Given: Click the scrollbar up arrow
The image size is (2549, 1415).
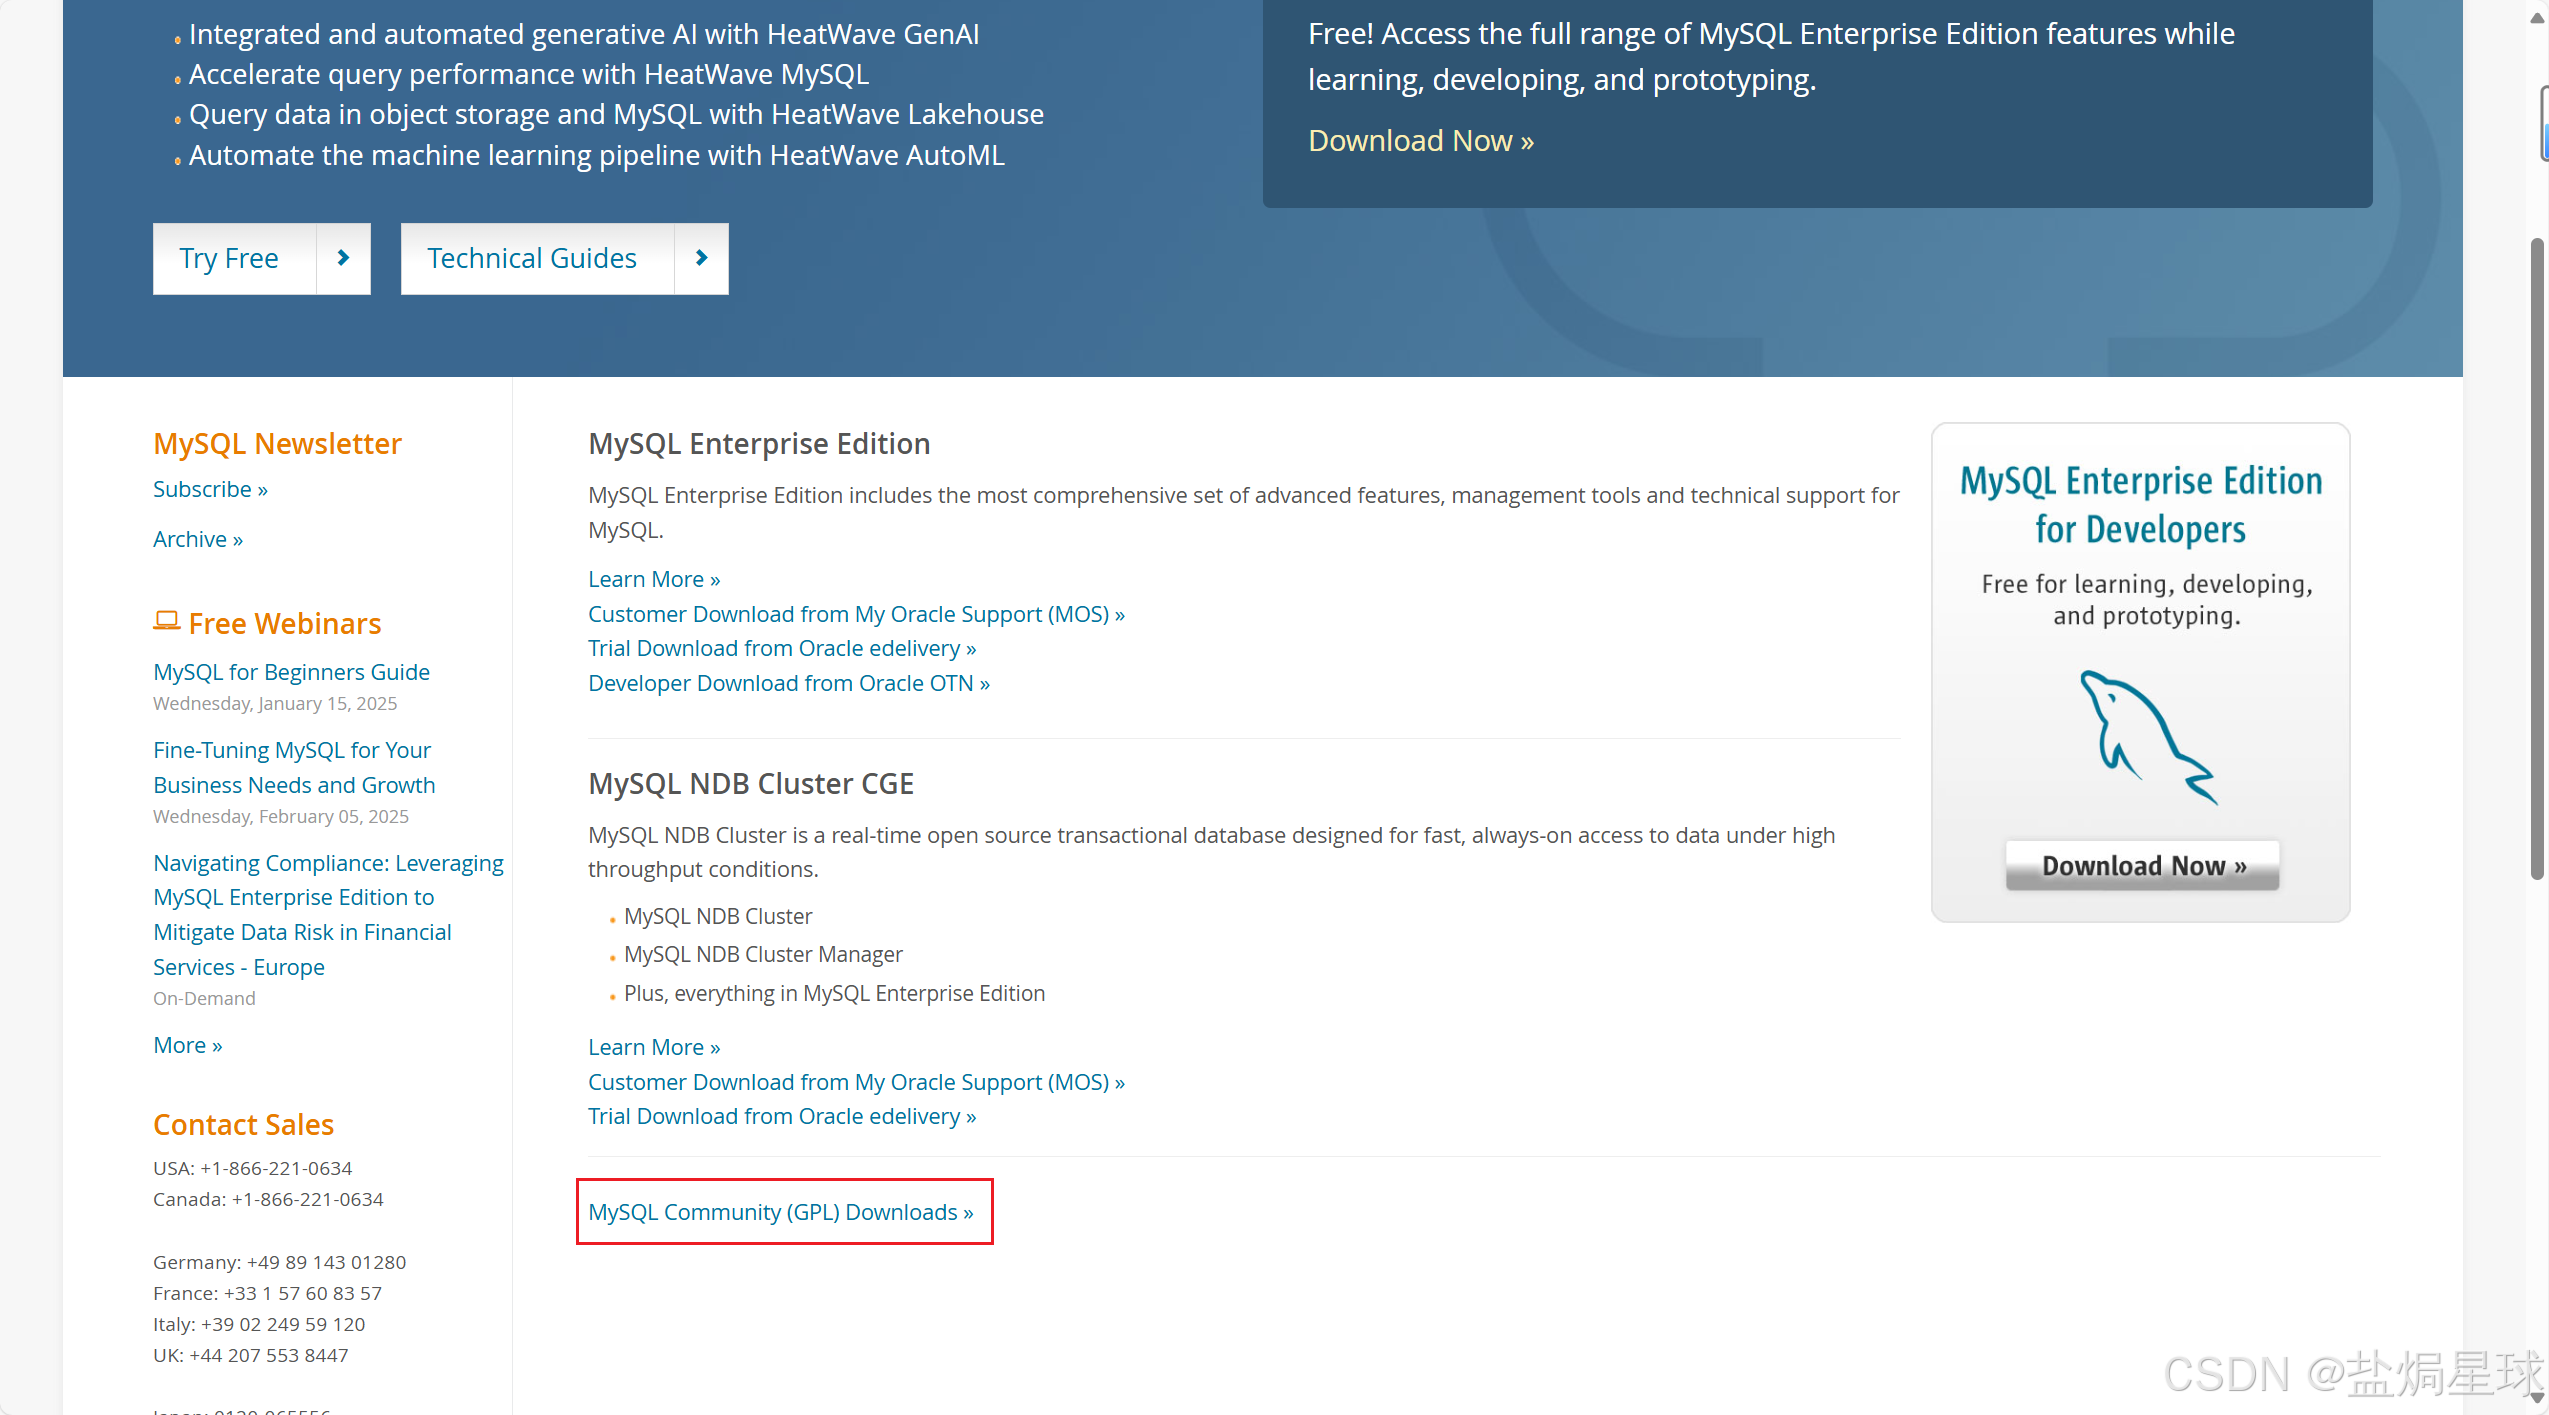Looking at the screenshot, I should (x=2537, y=18).
